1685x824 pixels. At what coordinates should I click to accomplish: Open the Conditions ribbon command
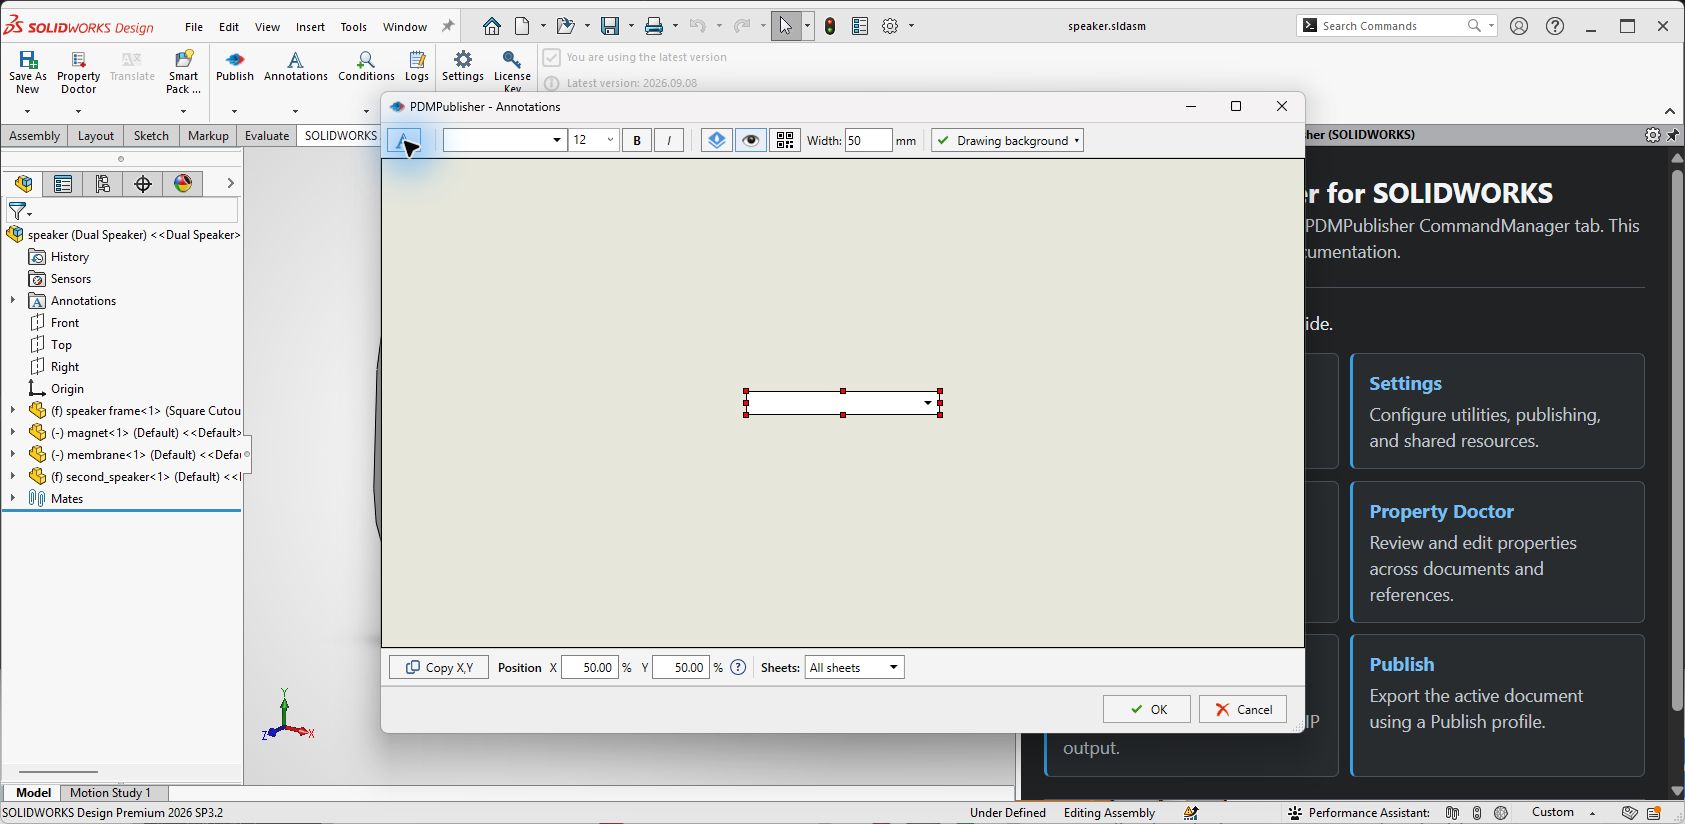tap(366, 67)
